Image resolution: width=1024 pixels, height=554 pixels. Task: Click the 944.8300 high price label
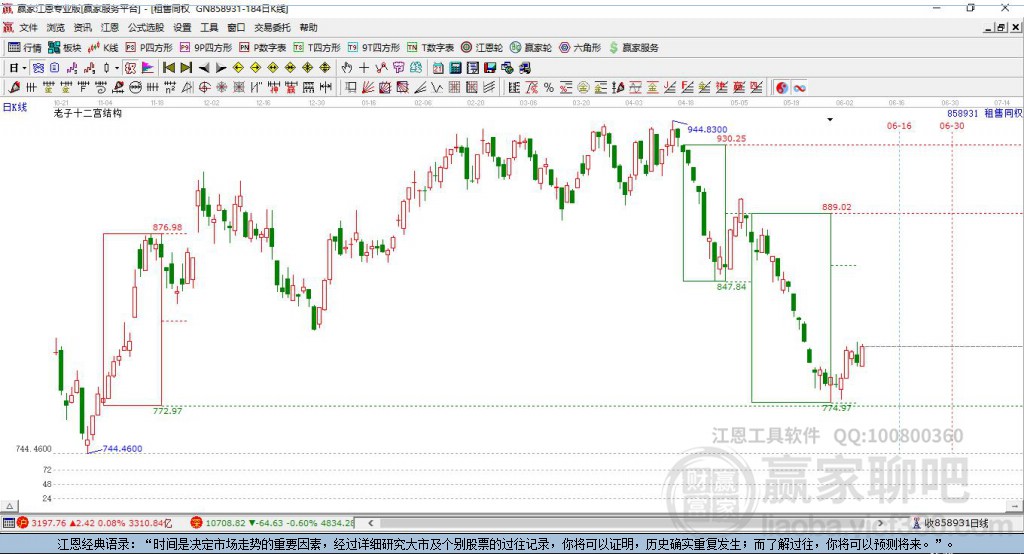click(x=707, y=130)
